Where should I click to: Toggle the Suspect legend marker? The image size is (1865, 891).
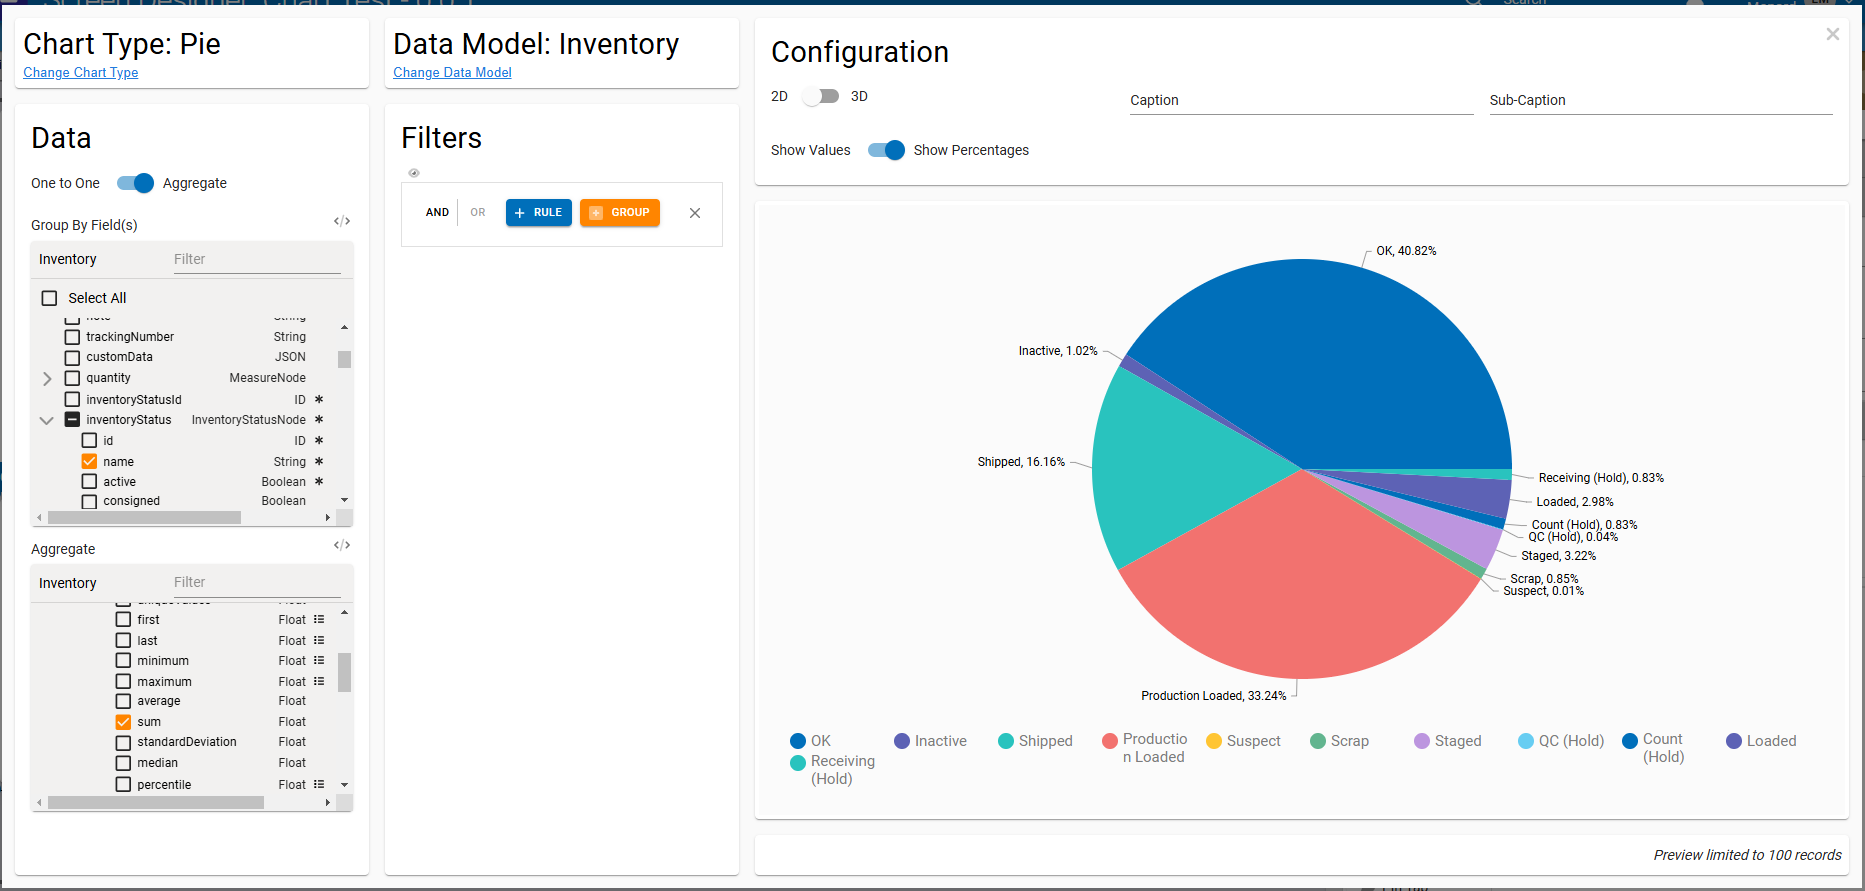[1214, 741]
